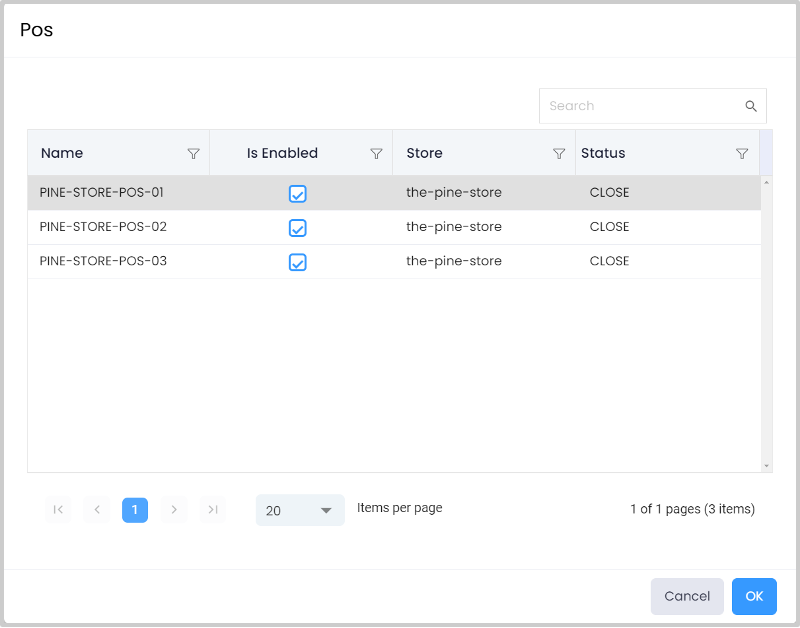Select page 1 in pagination
800x628 pixels.
(135, 510)
